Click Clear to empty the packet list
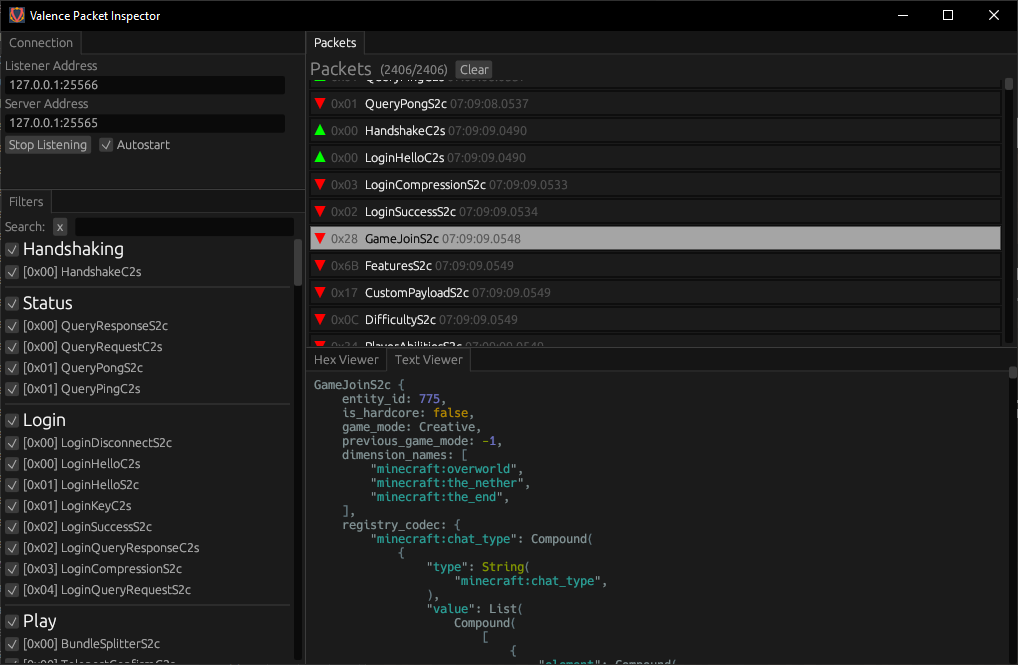The image size is (1018, 665). pyautogui.click(x=473, y=69)
